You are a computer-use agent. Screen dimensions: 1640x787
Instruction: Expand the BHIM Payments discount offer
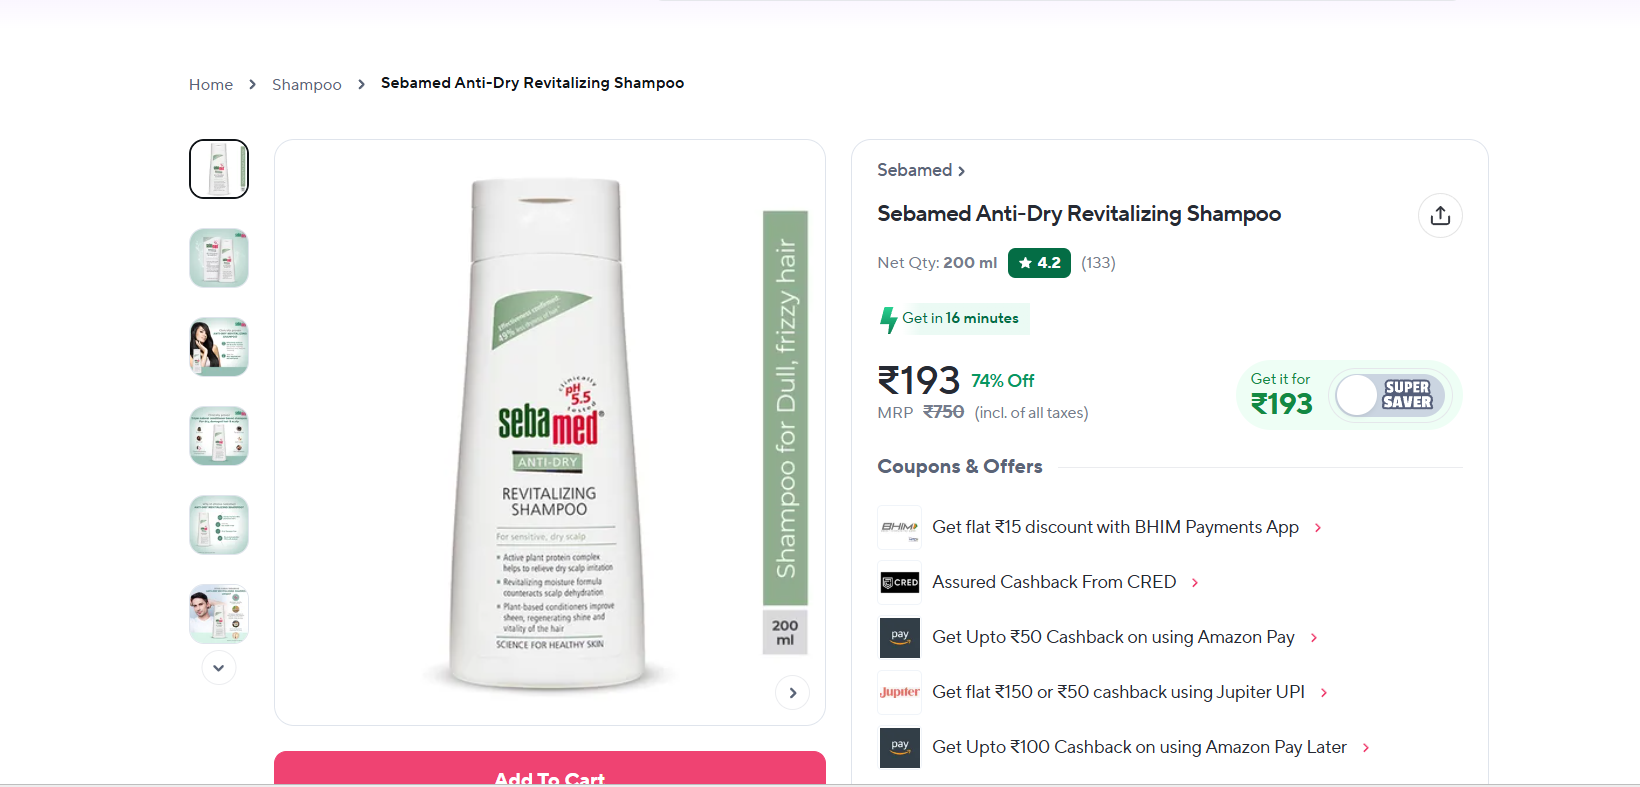pos(1318,528)
